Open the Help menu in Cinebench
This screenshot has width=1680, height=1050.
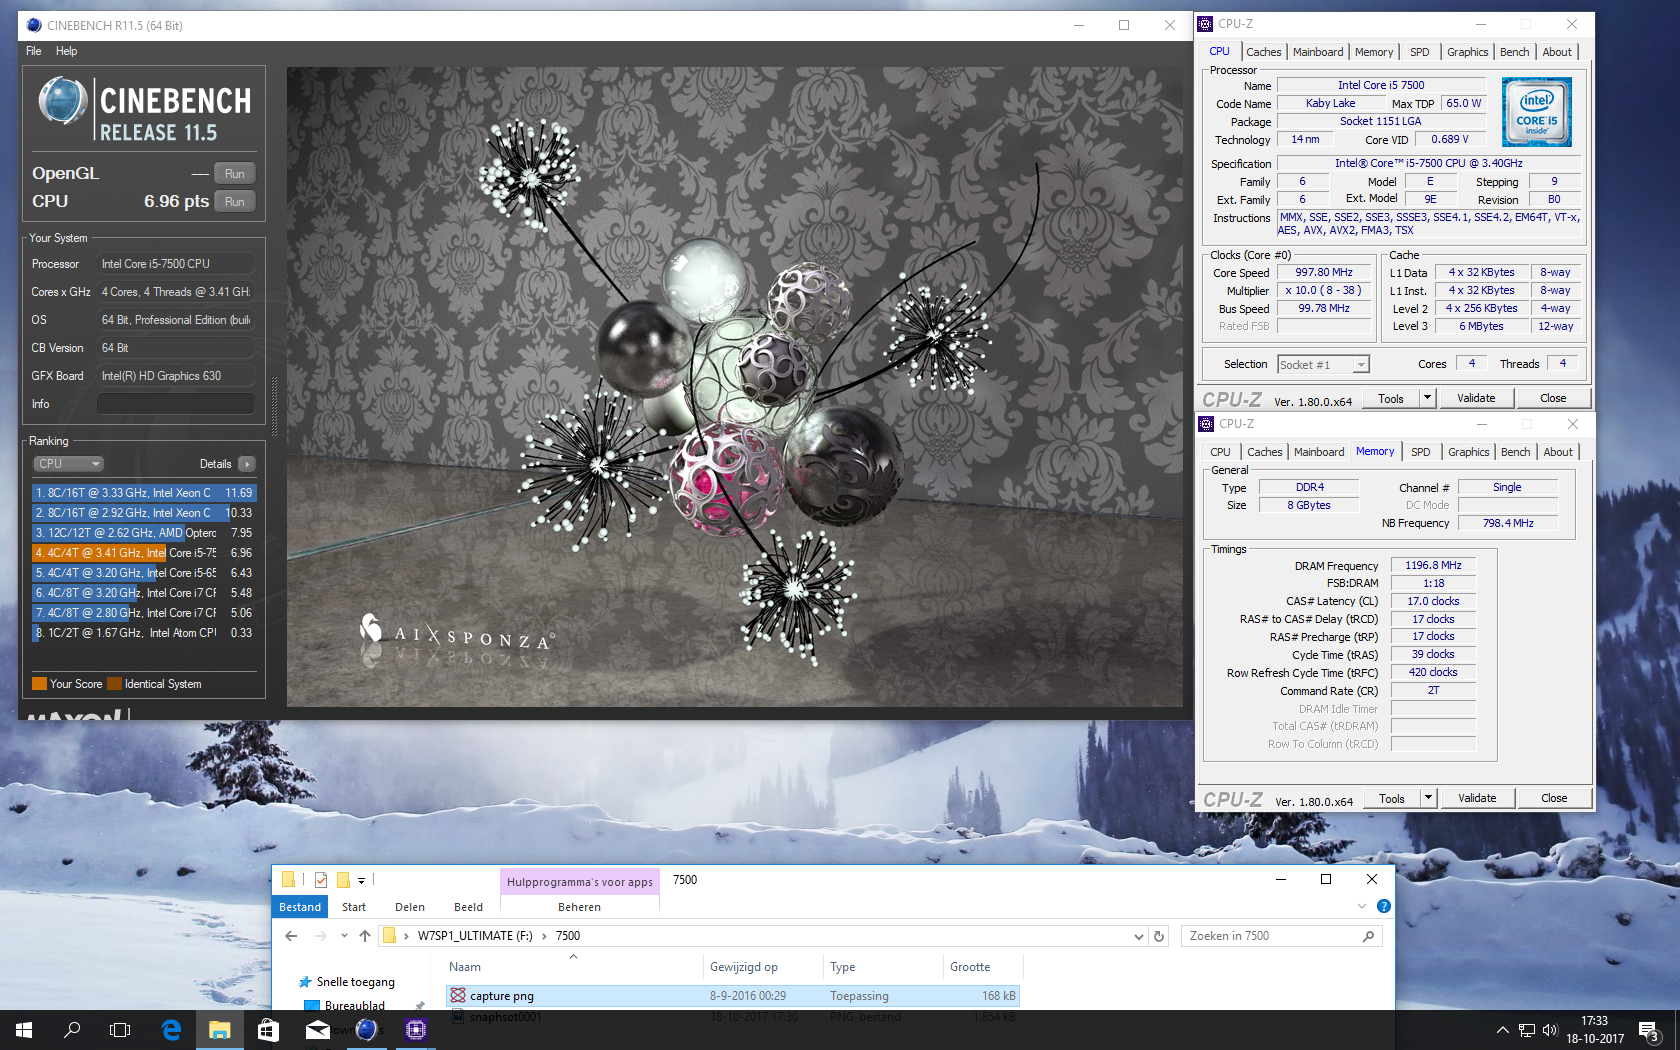[66, 51]
